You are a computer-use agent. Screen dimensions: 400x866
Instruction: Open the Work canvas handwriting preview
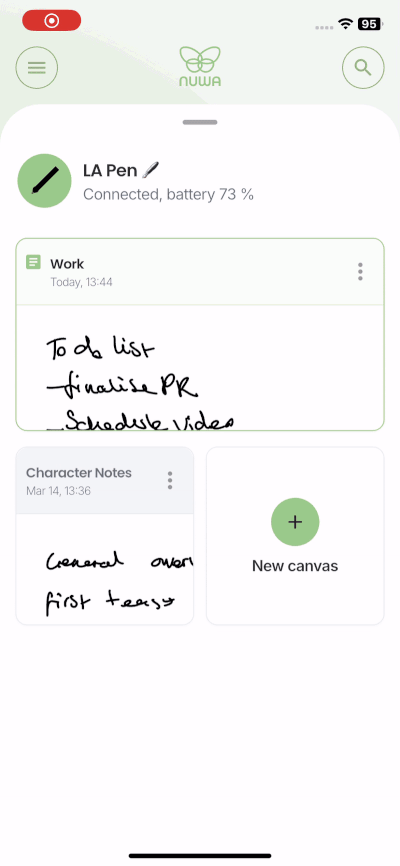coord(200,368)
